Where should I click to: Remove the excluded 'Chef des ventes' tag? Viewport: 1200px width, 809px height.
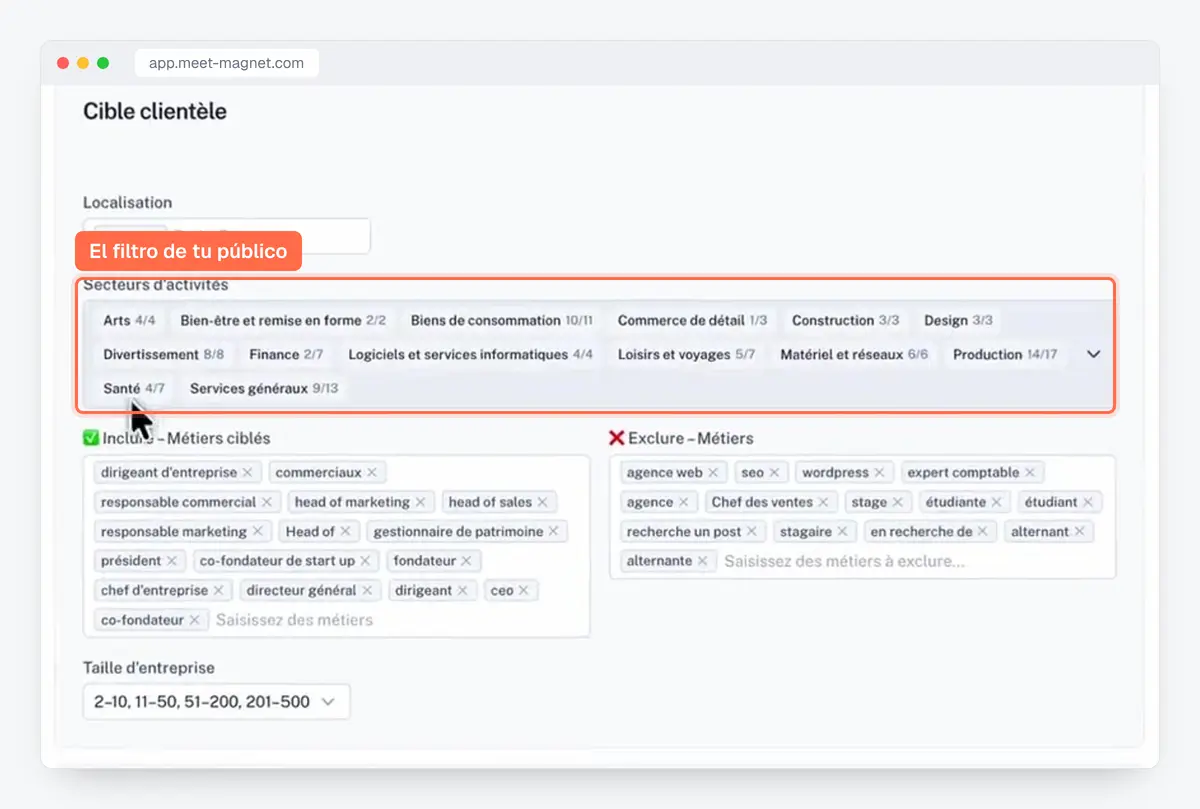coord(823,502)
